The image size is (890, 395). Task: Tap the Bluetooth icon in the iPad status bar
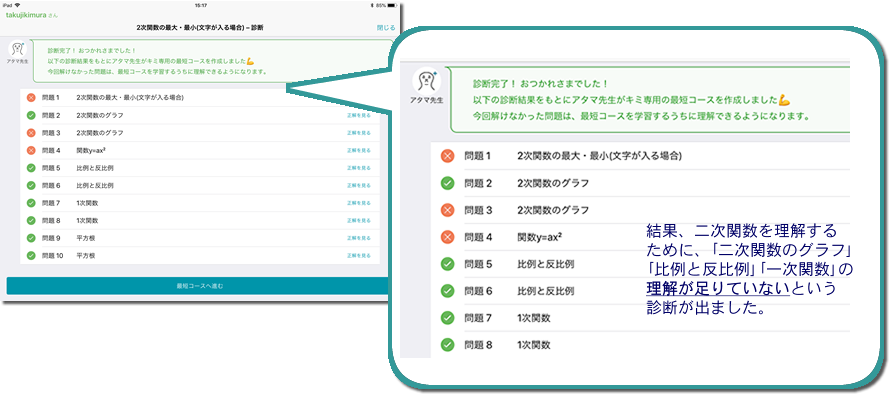coord(371,5)
